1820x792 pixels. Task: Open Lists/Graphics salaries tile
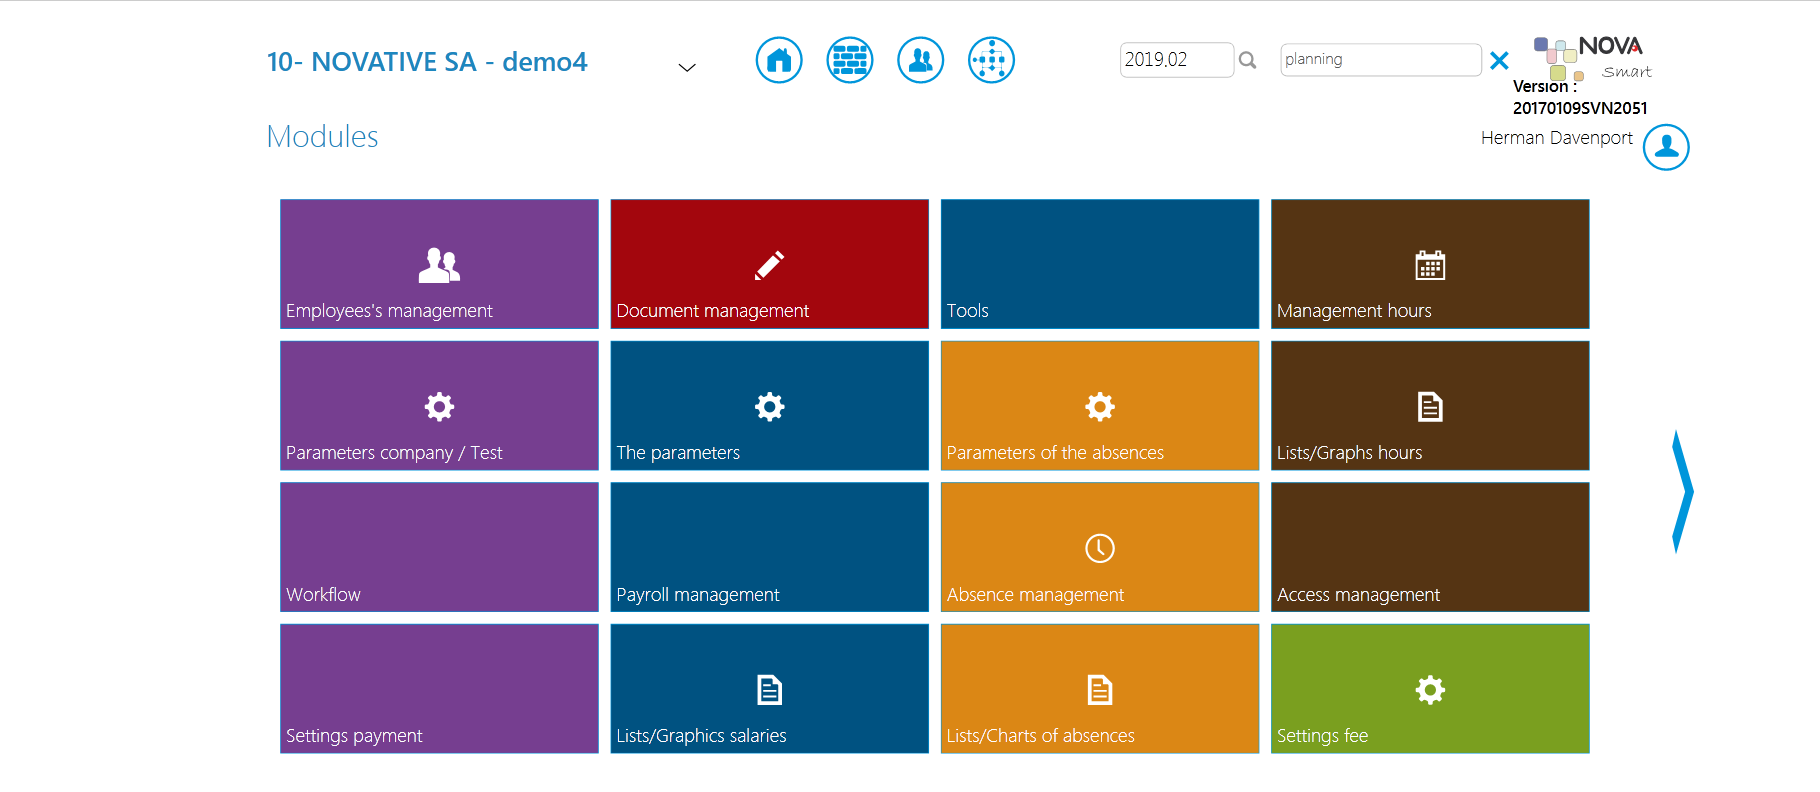click(769, 689)
